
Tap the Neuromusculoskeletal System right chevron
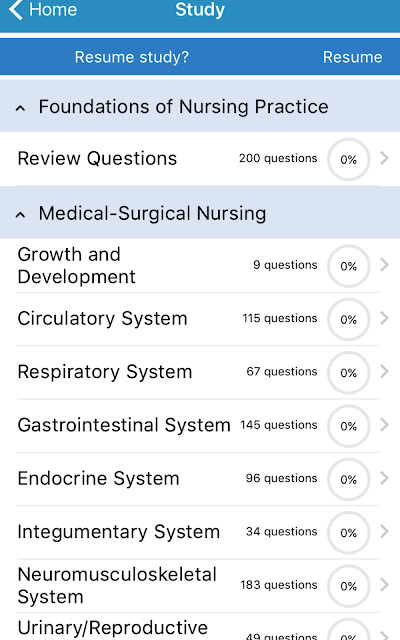384,584
